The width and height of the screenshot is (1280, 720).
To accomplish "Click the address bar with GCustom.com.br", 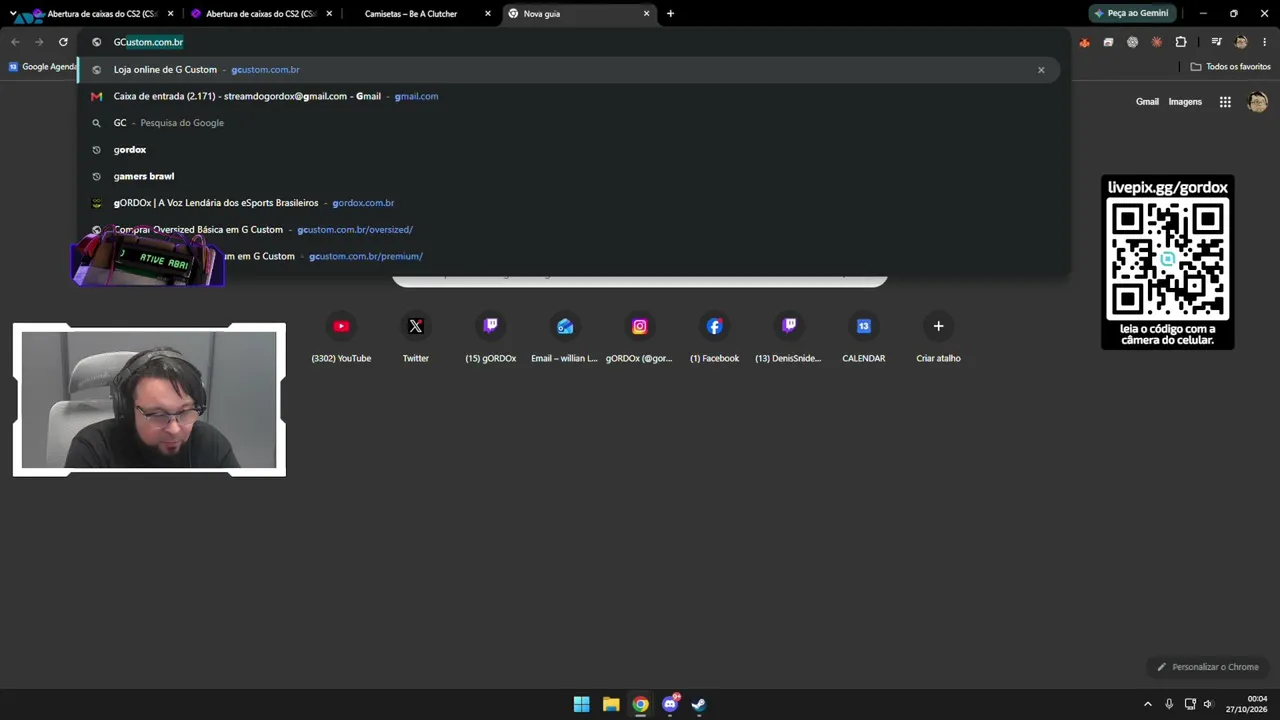I will point(574,42).
